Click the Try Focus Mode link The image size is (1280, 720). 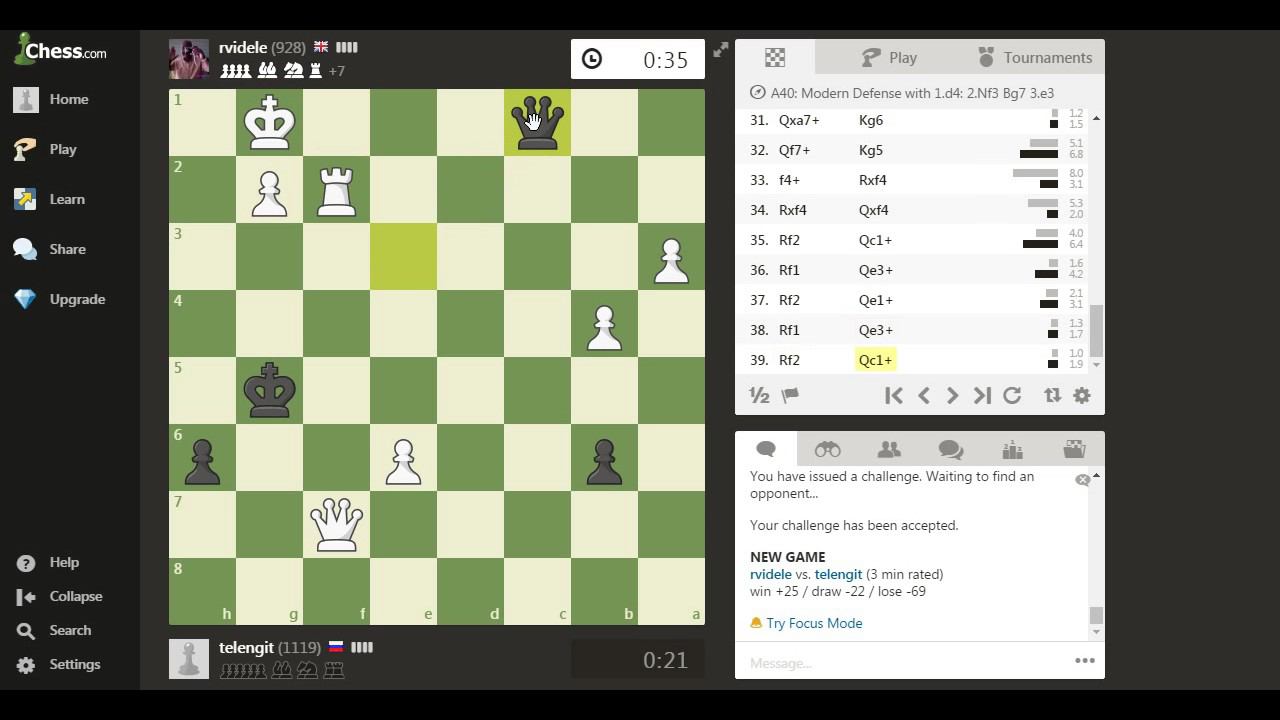point(814,623)
